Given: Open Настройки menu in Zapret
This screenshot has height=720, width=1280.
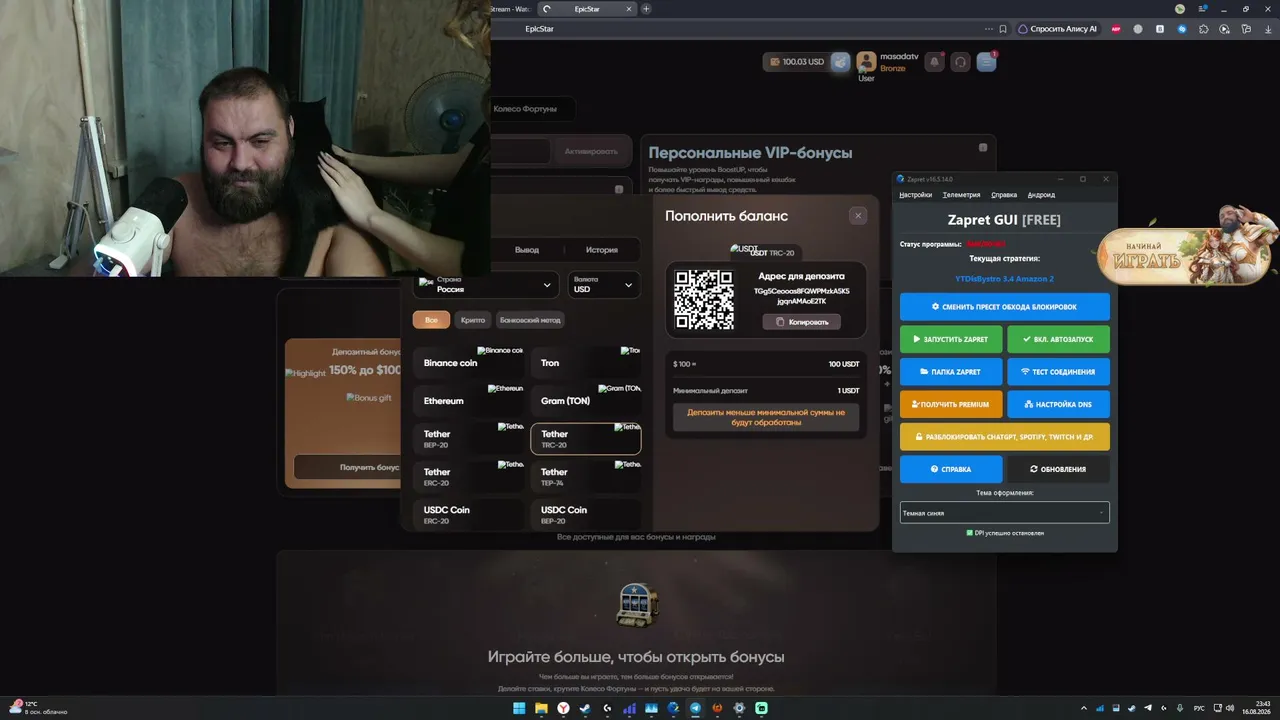Looking at the screenshot, I should click(x=915, y=195).
